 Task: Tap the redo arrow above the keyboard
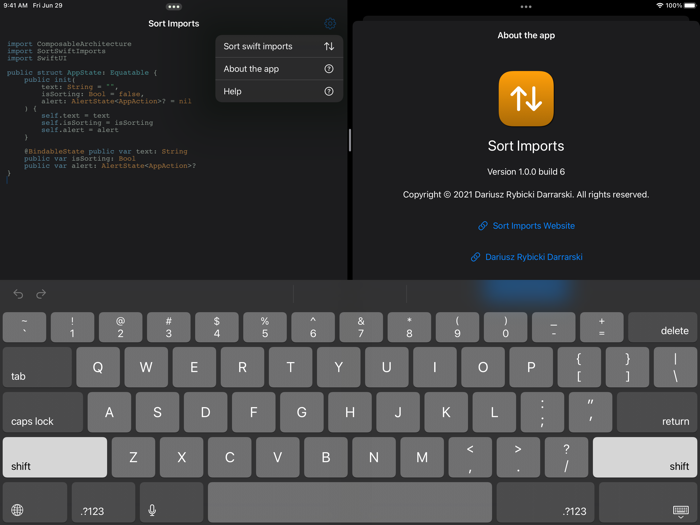click(x=41, y=294)
